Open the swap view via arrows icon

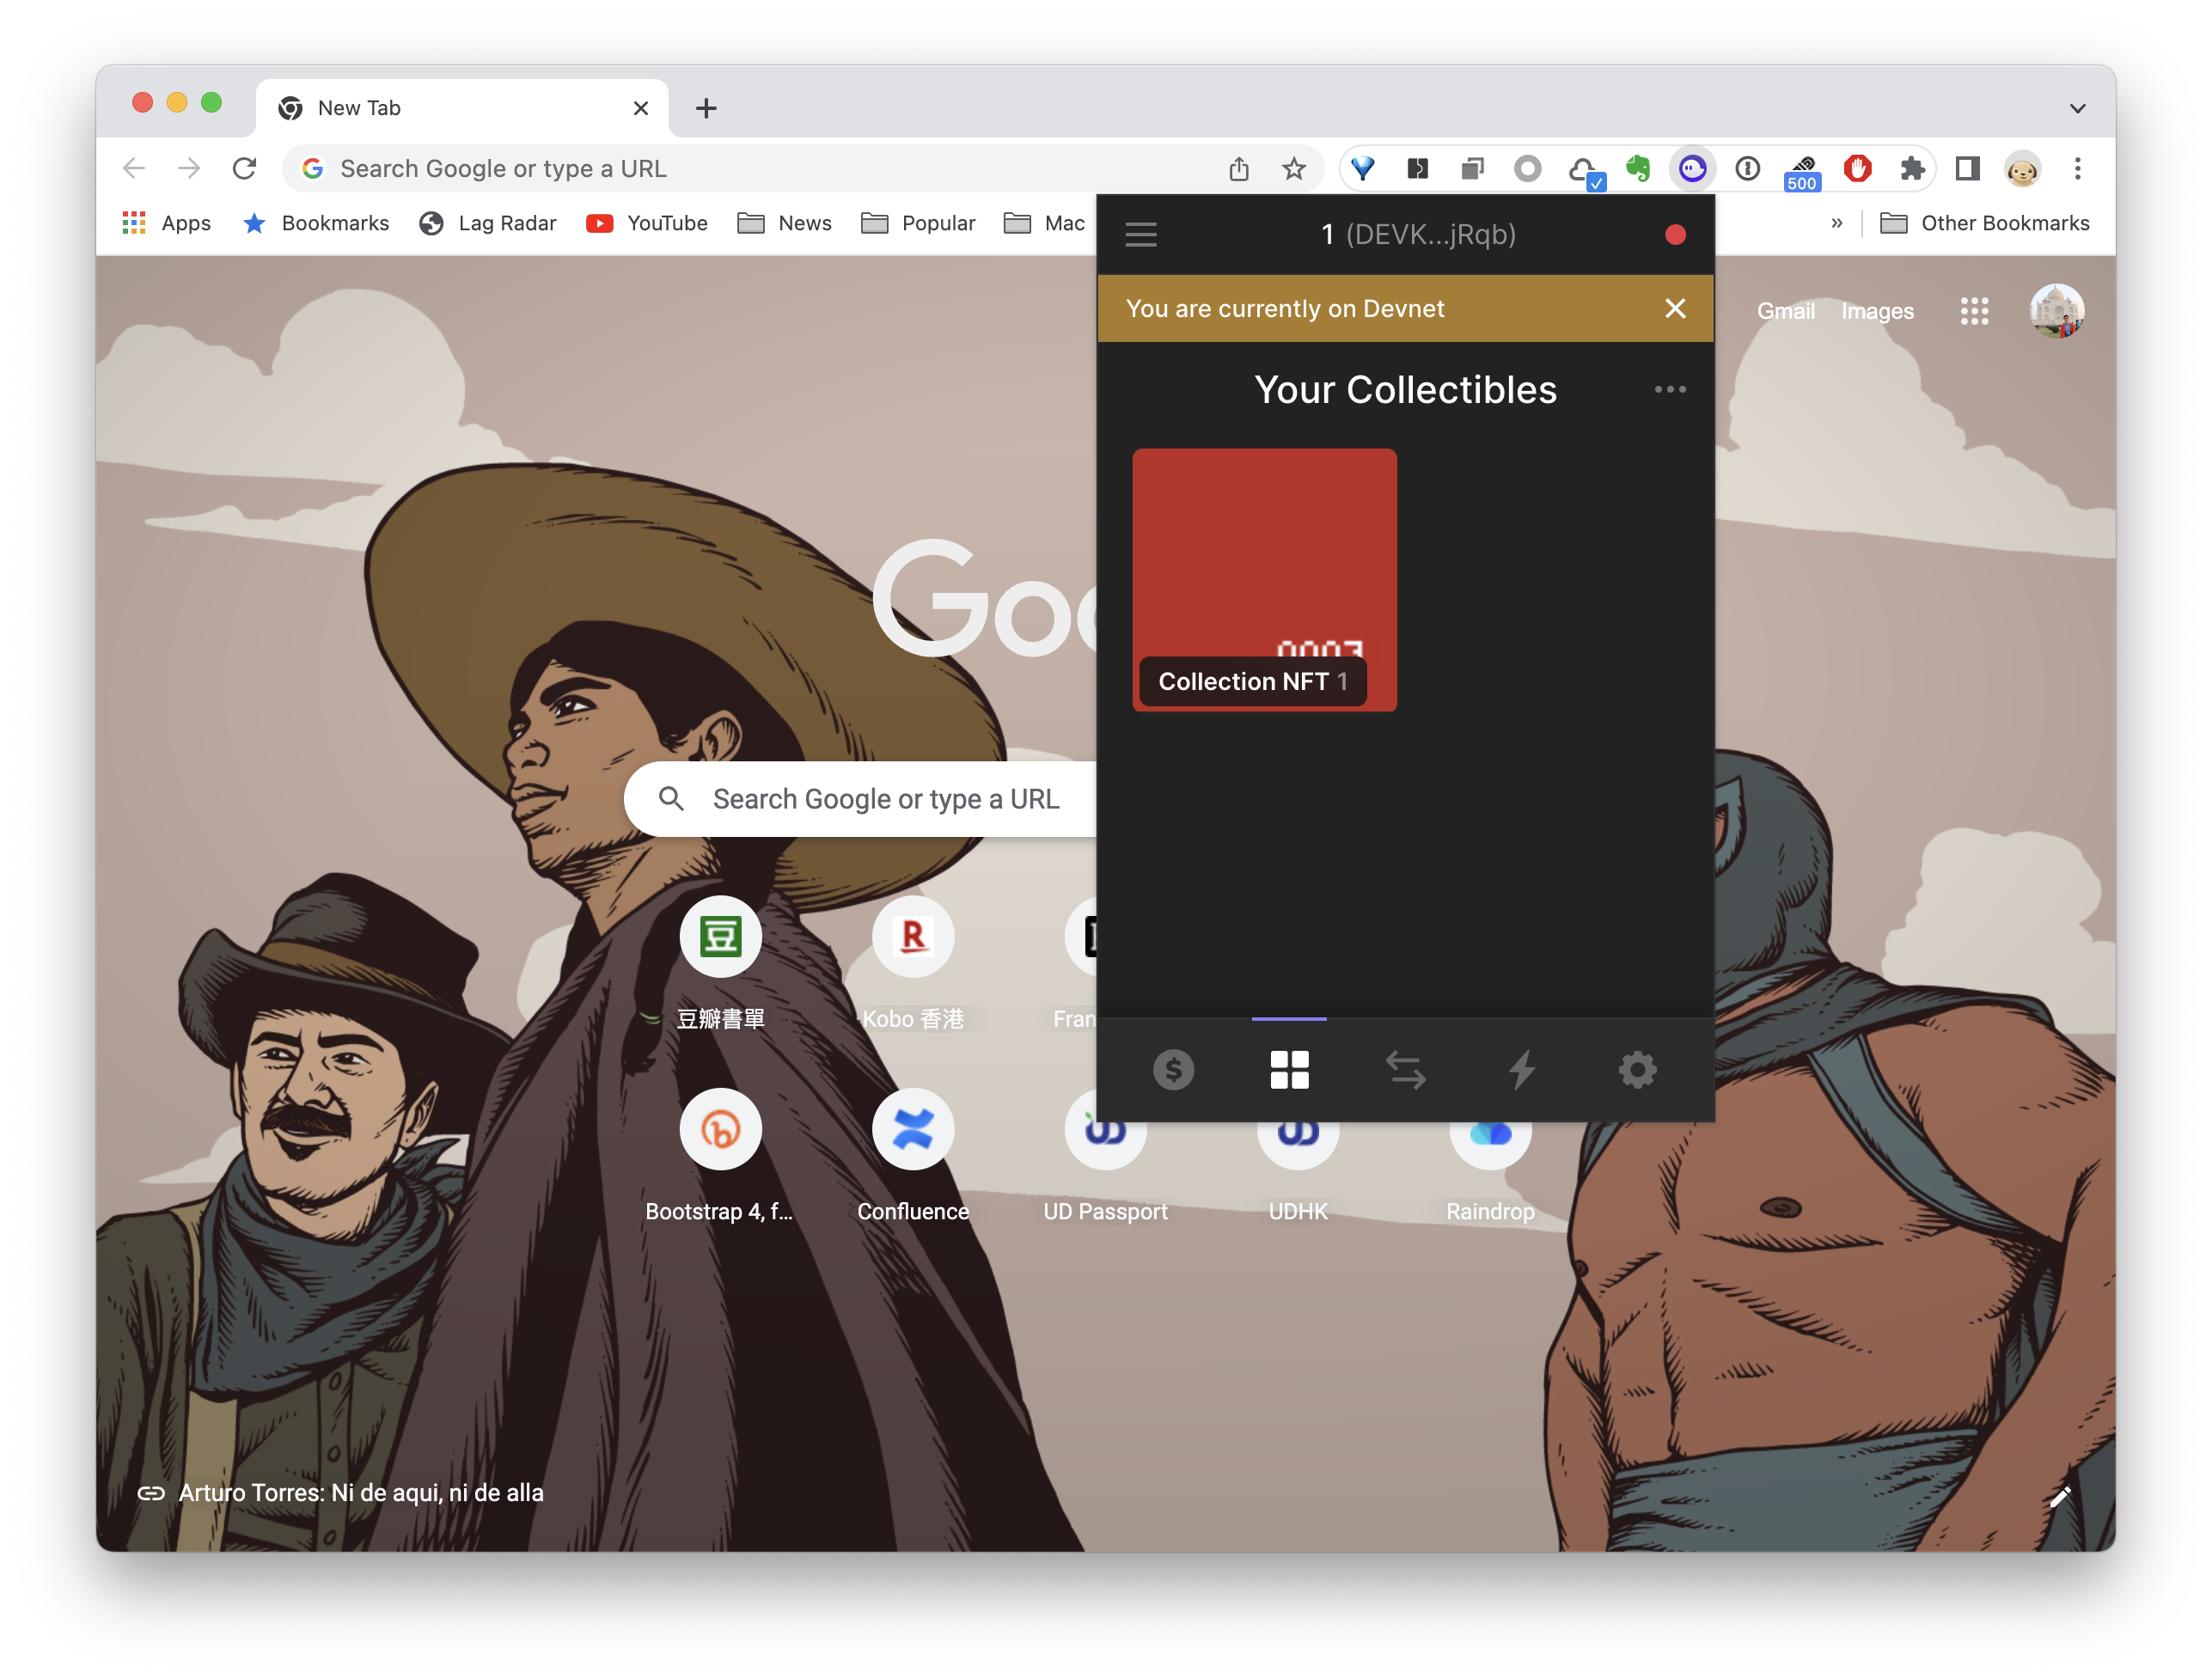click(1405, 1069)
